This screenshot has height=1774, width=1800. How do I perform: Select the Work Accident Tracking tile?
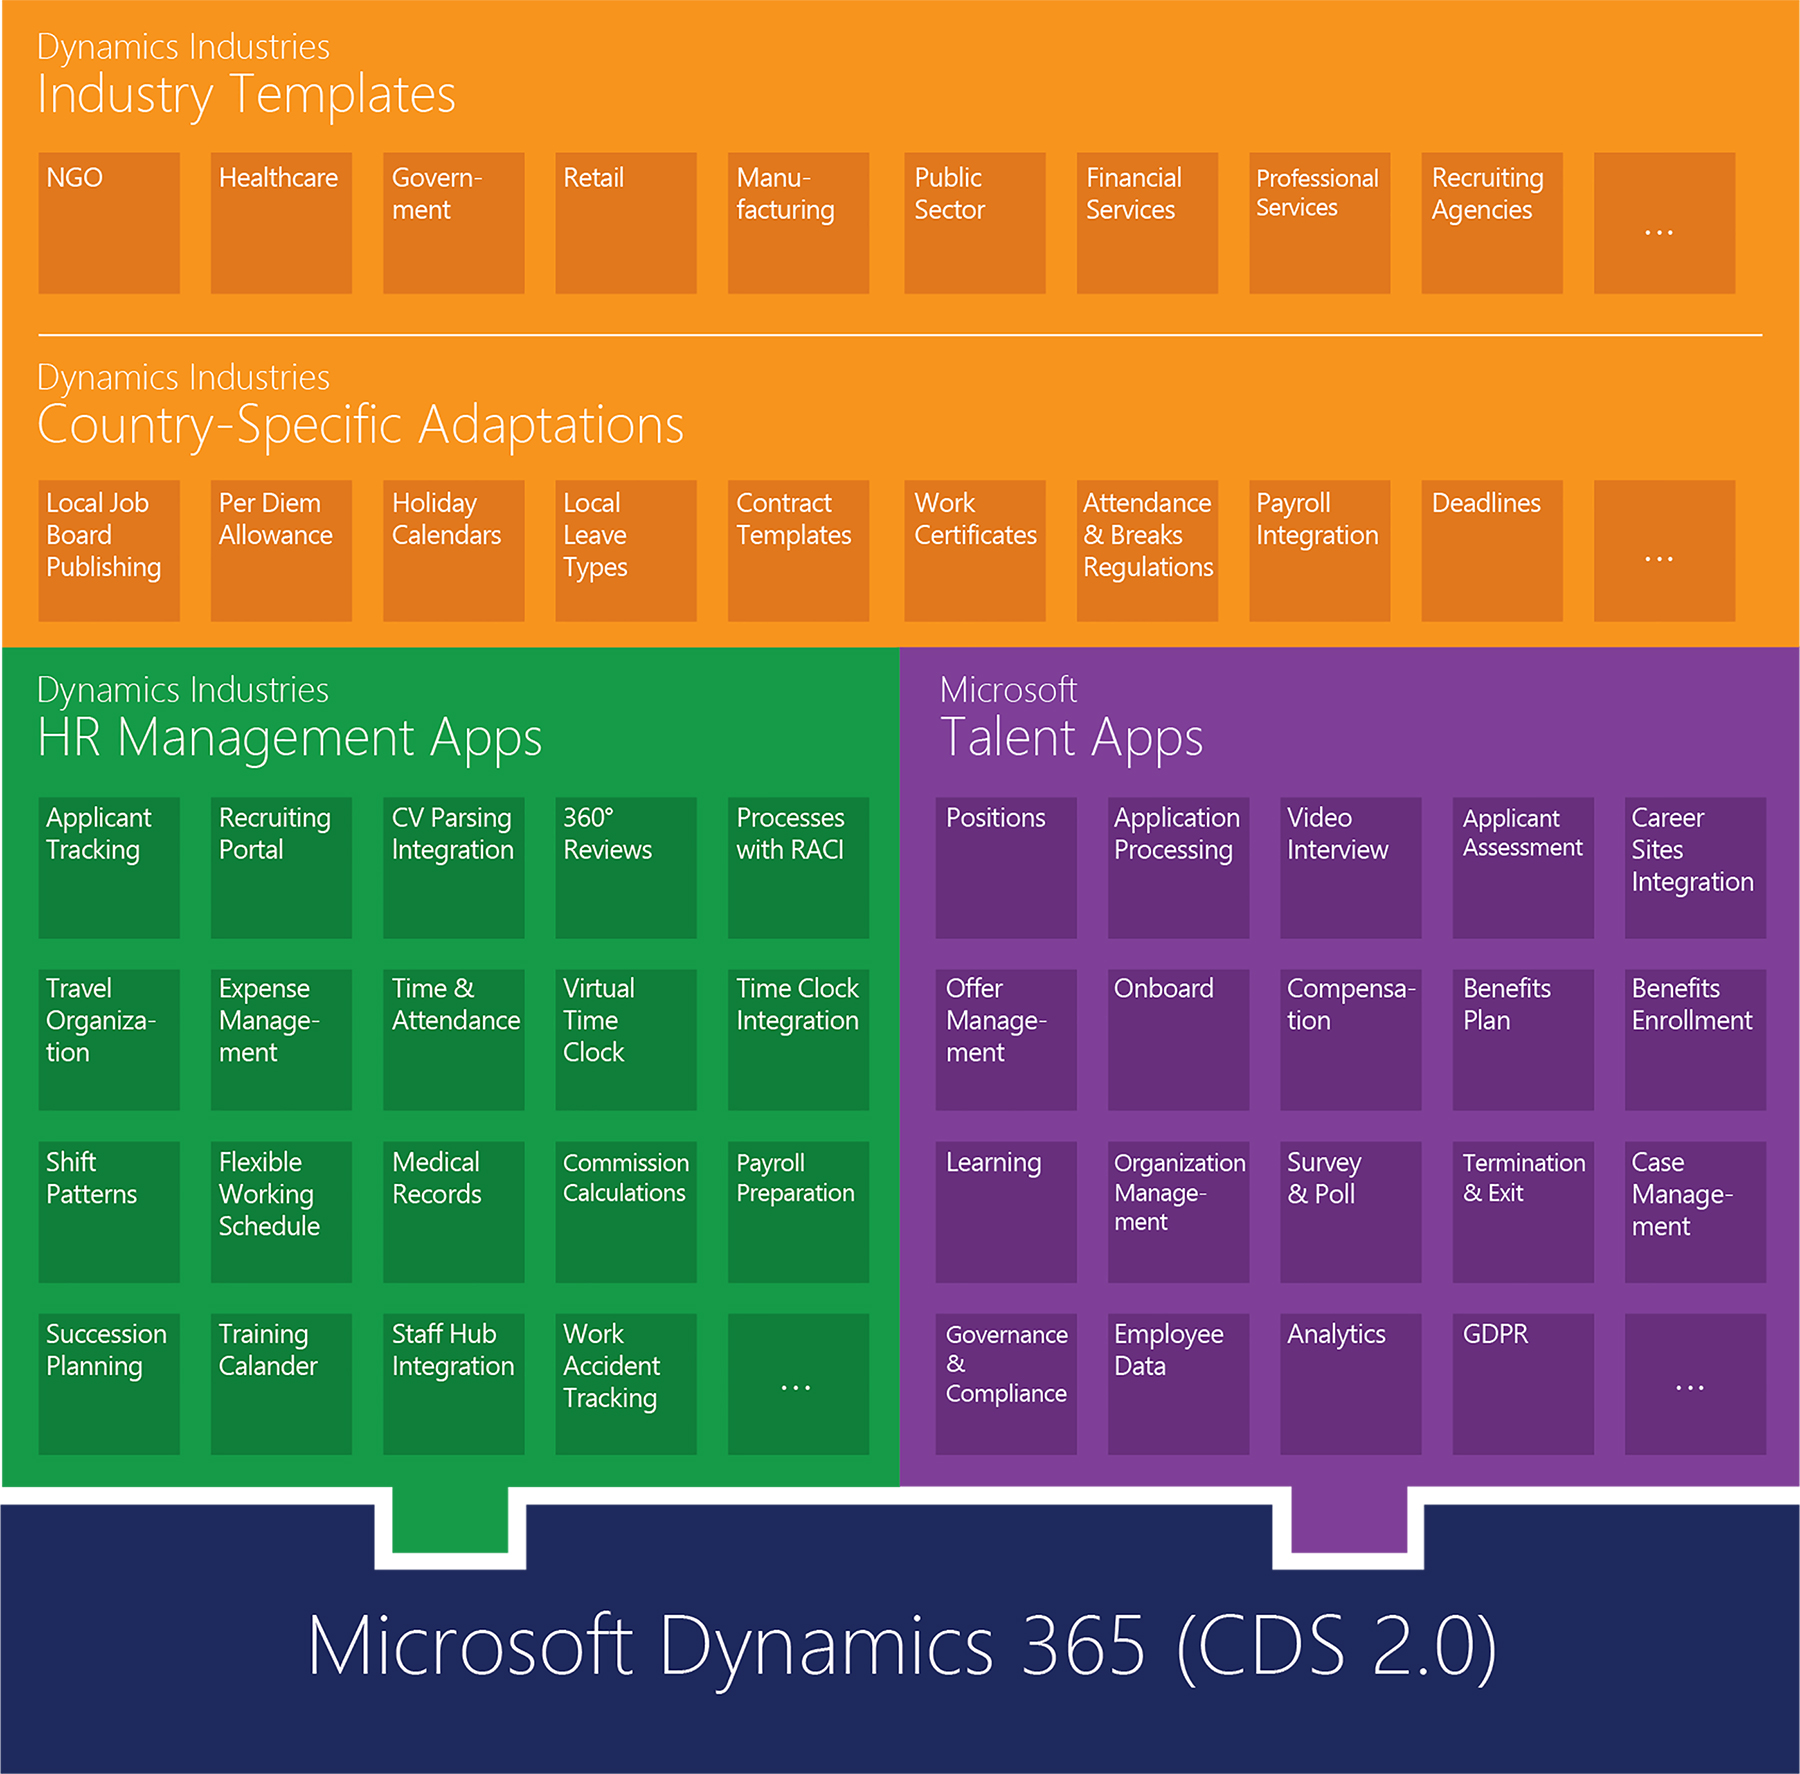[626, 1385]
